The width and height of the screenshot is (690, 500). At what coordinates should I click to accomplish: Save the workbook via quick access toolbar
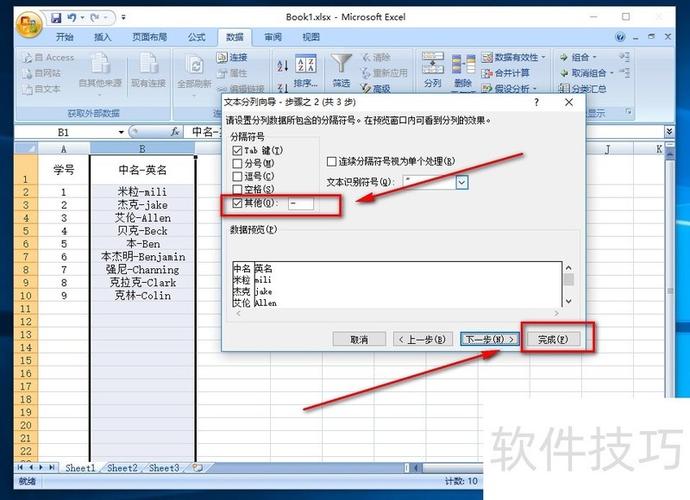click(x=56, y=18)
